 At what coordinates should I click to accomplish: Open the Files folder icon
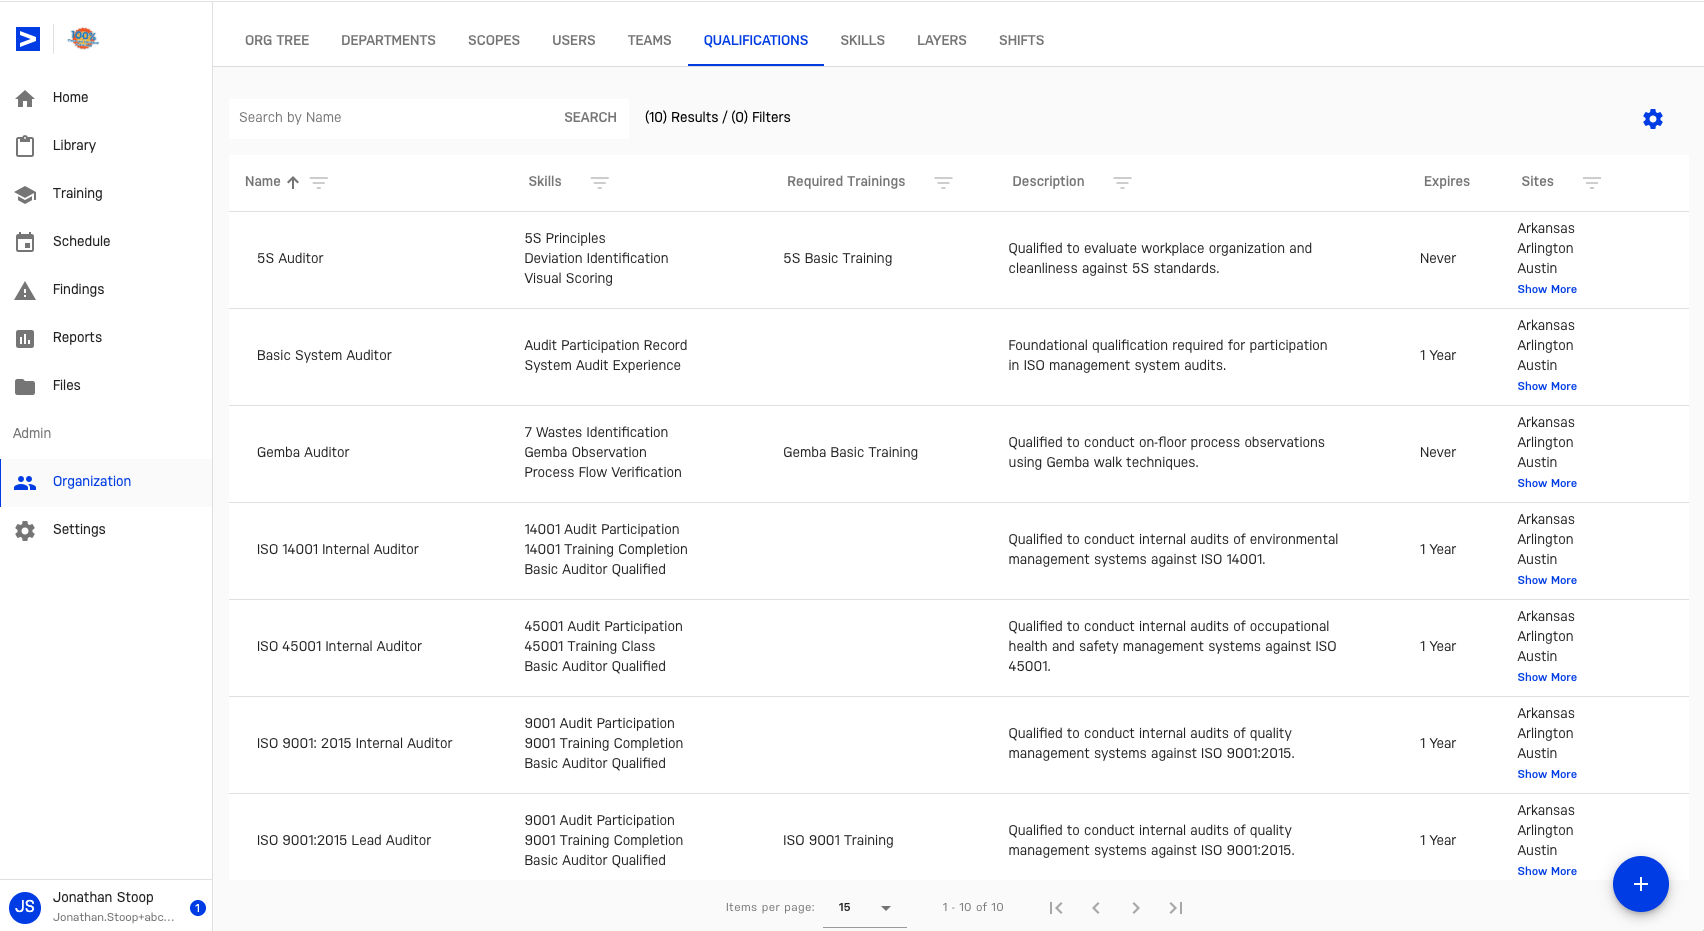coord(25,386)
